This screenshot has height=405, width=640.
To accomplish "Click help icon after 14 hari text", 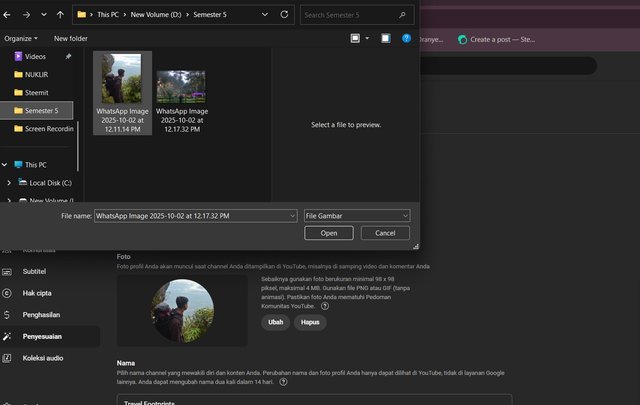I will tap(283, 382).
